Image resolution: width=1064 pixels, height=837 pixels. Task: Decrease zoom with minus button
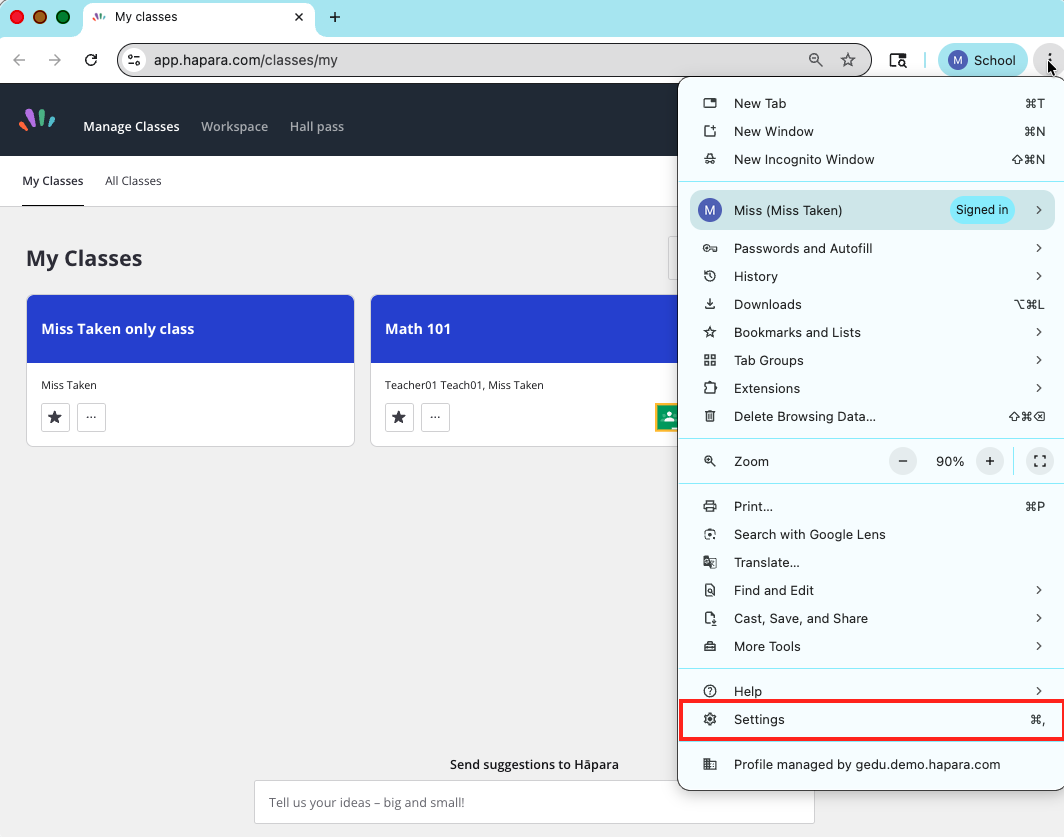point(902,462)
